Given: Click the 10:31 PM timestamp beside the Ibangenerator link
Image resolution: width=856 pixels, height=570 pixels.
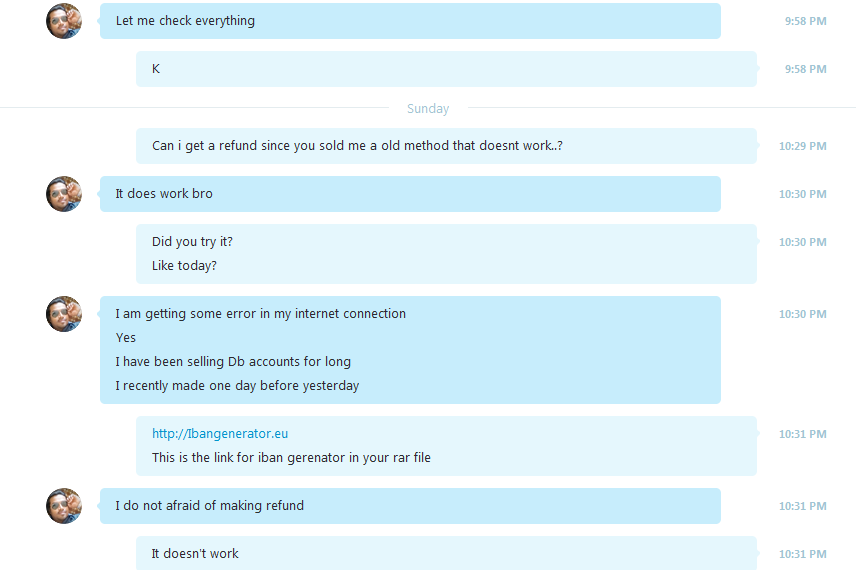Looking at the screenshot, I should point(802,435).
